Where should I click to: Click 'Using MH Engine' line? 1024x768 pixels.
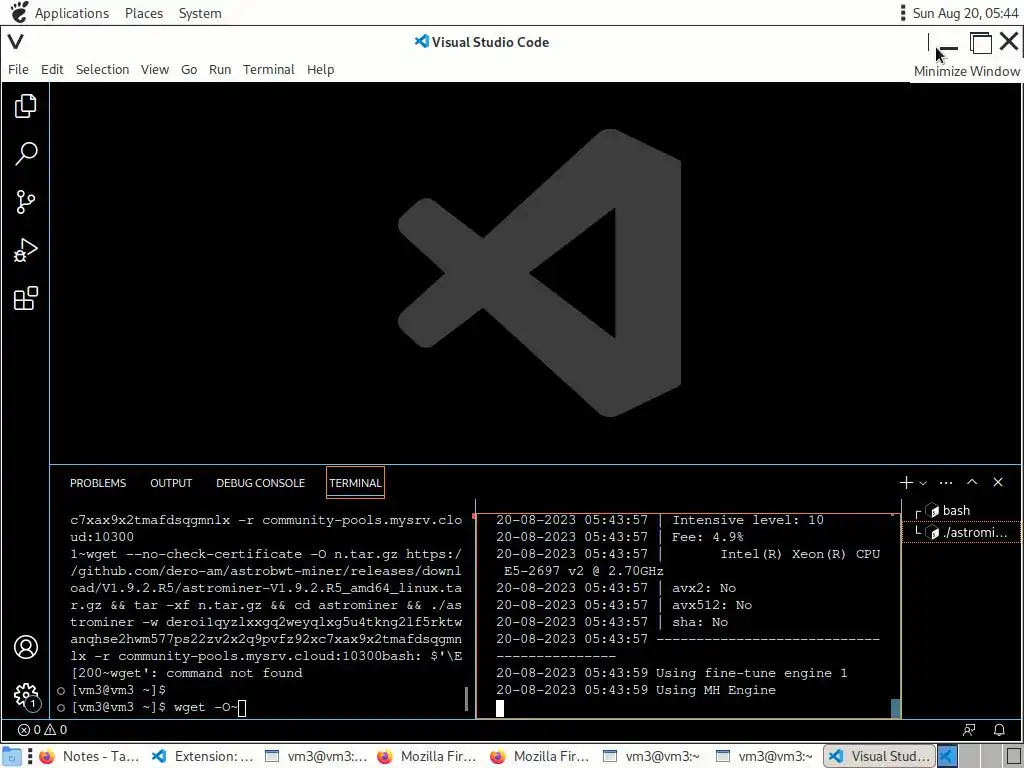coord(716,690)
